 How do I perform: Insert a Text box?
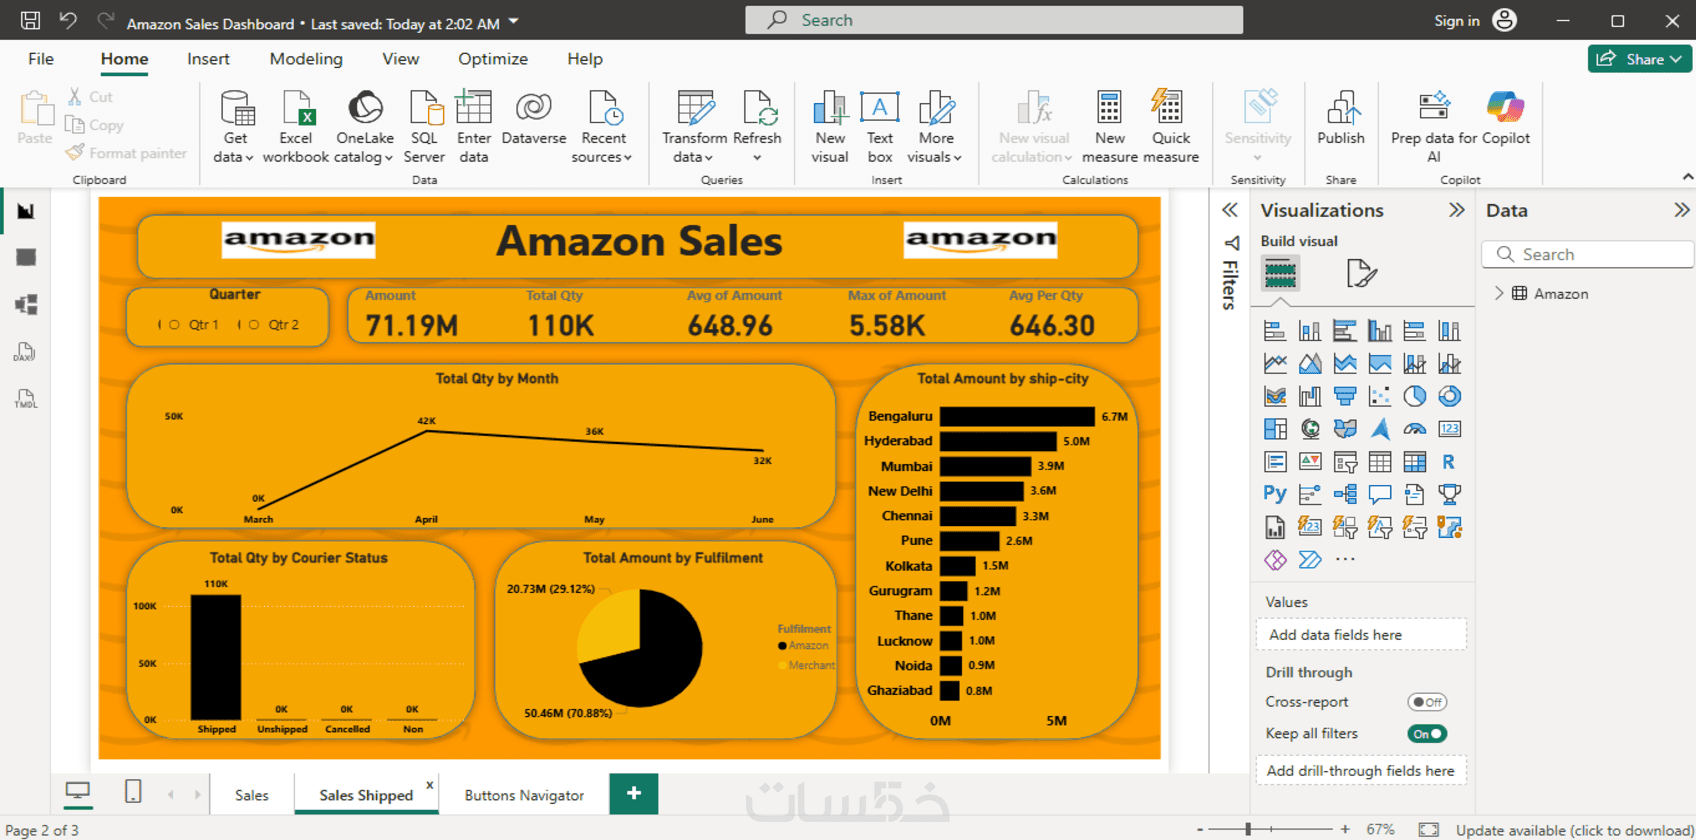[880, 127]
